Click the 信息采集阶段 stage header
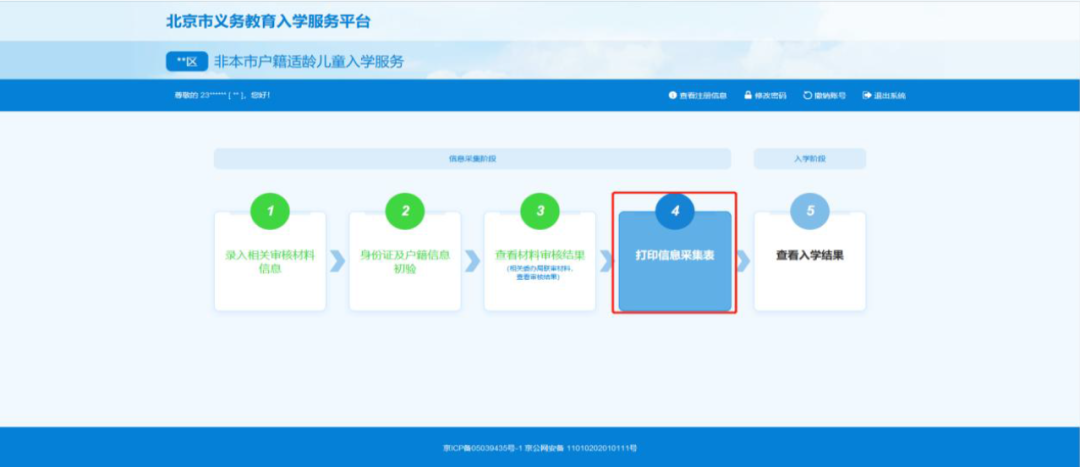The image size is (1080, 467). 472,158
